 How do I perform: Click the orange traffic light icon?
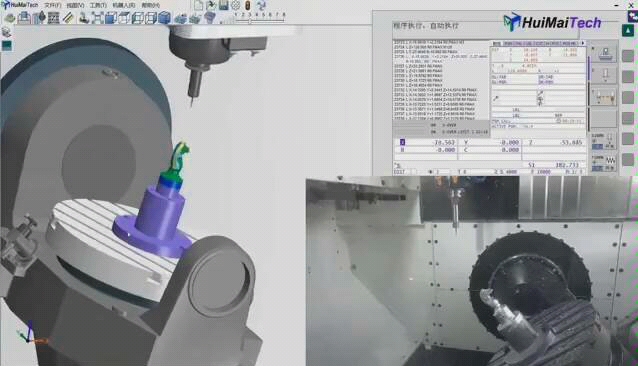248,5
